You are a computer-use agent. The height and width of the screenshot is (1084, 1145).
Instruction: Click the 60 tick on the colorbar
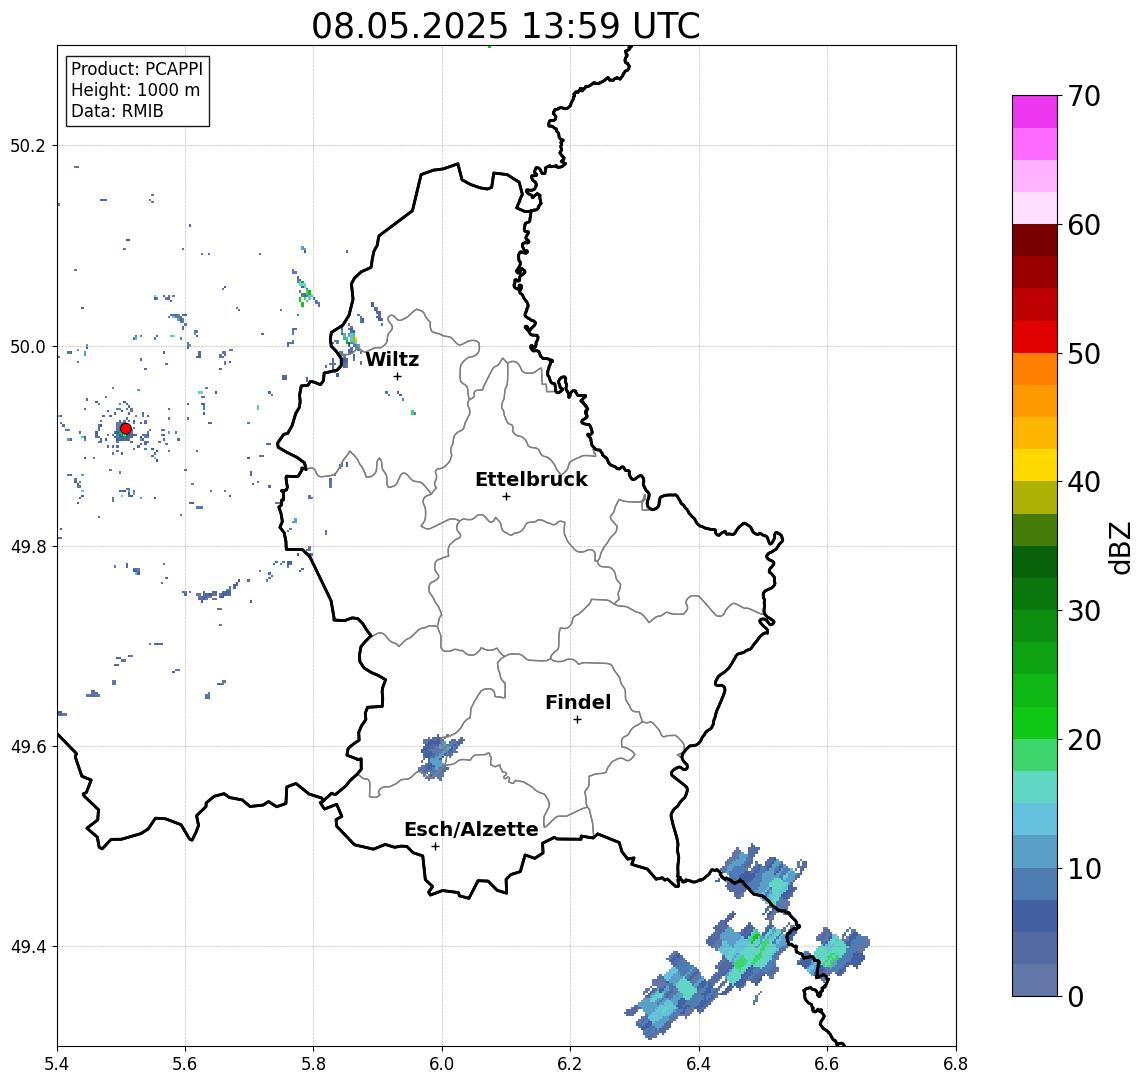[1083, 225]
